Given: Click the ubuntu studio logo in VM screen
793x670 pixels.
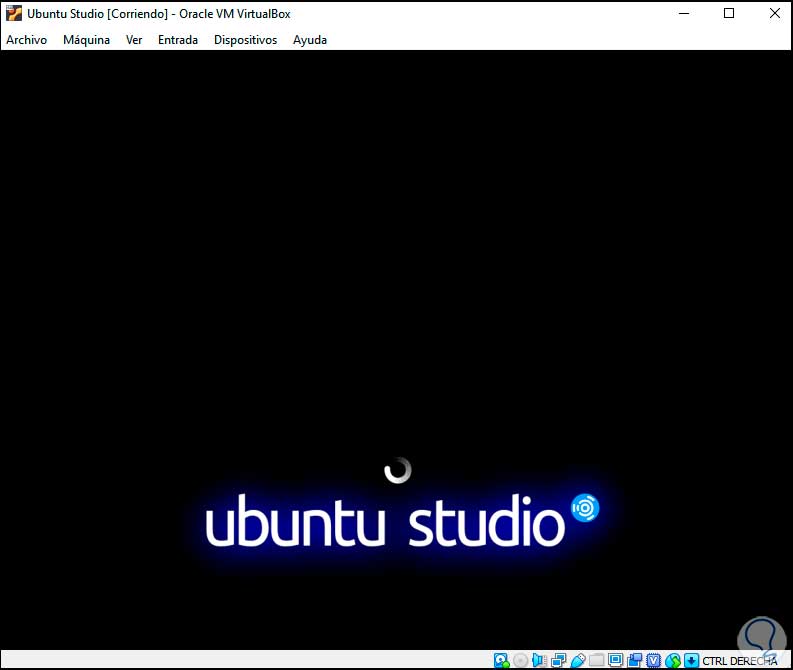Looking at the screenshot, I should click(402, 520).
